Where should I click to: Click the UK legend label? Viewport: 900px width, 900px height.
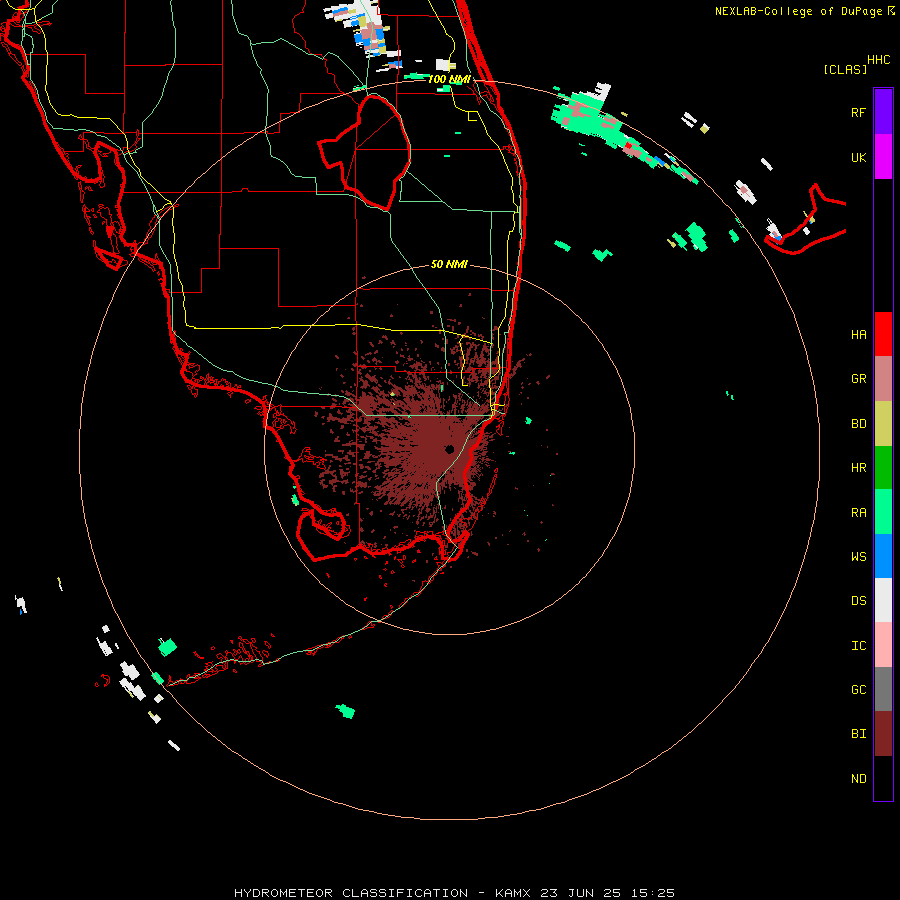coord(858,157)
